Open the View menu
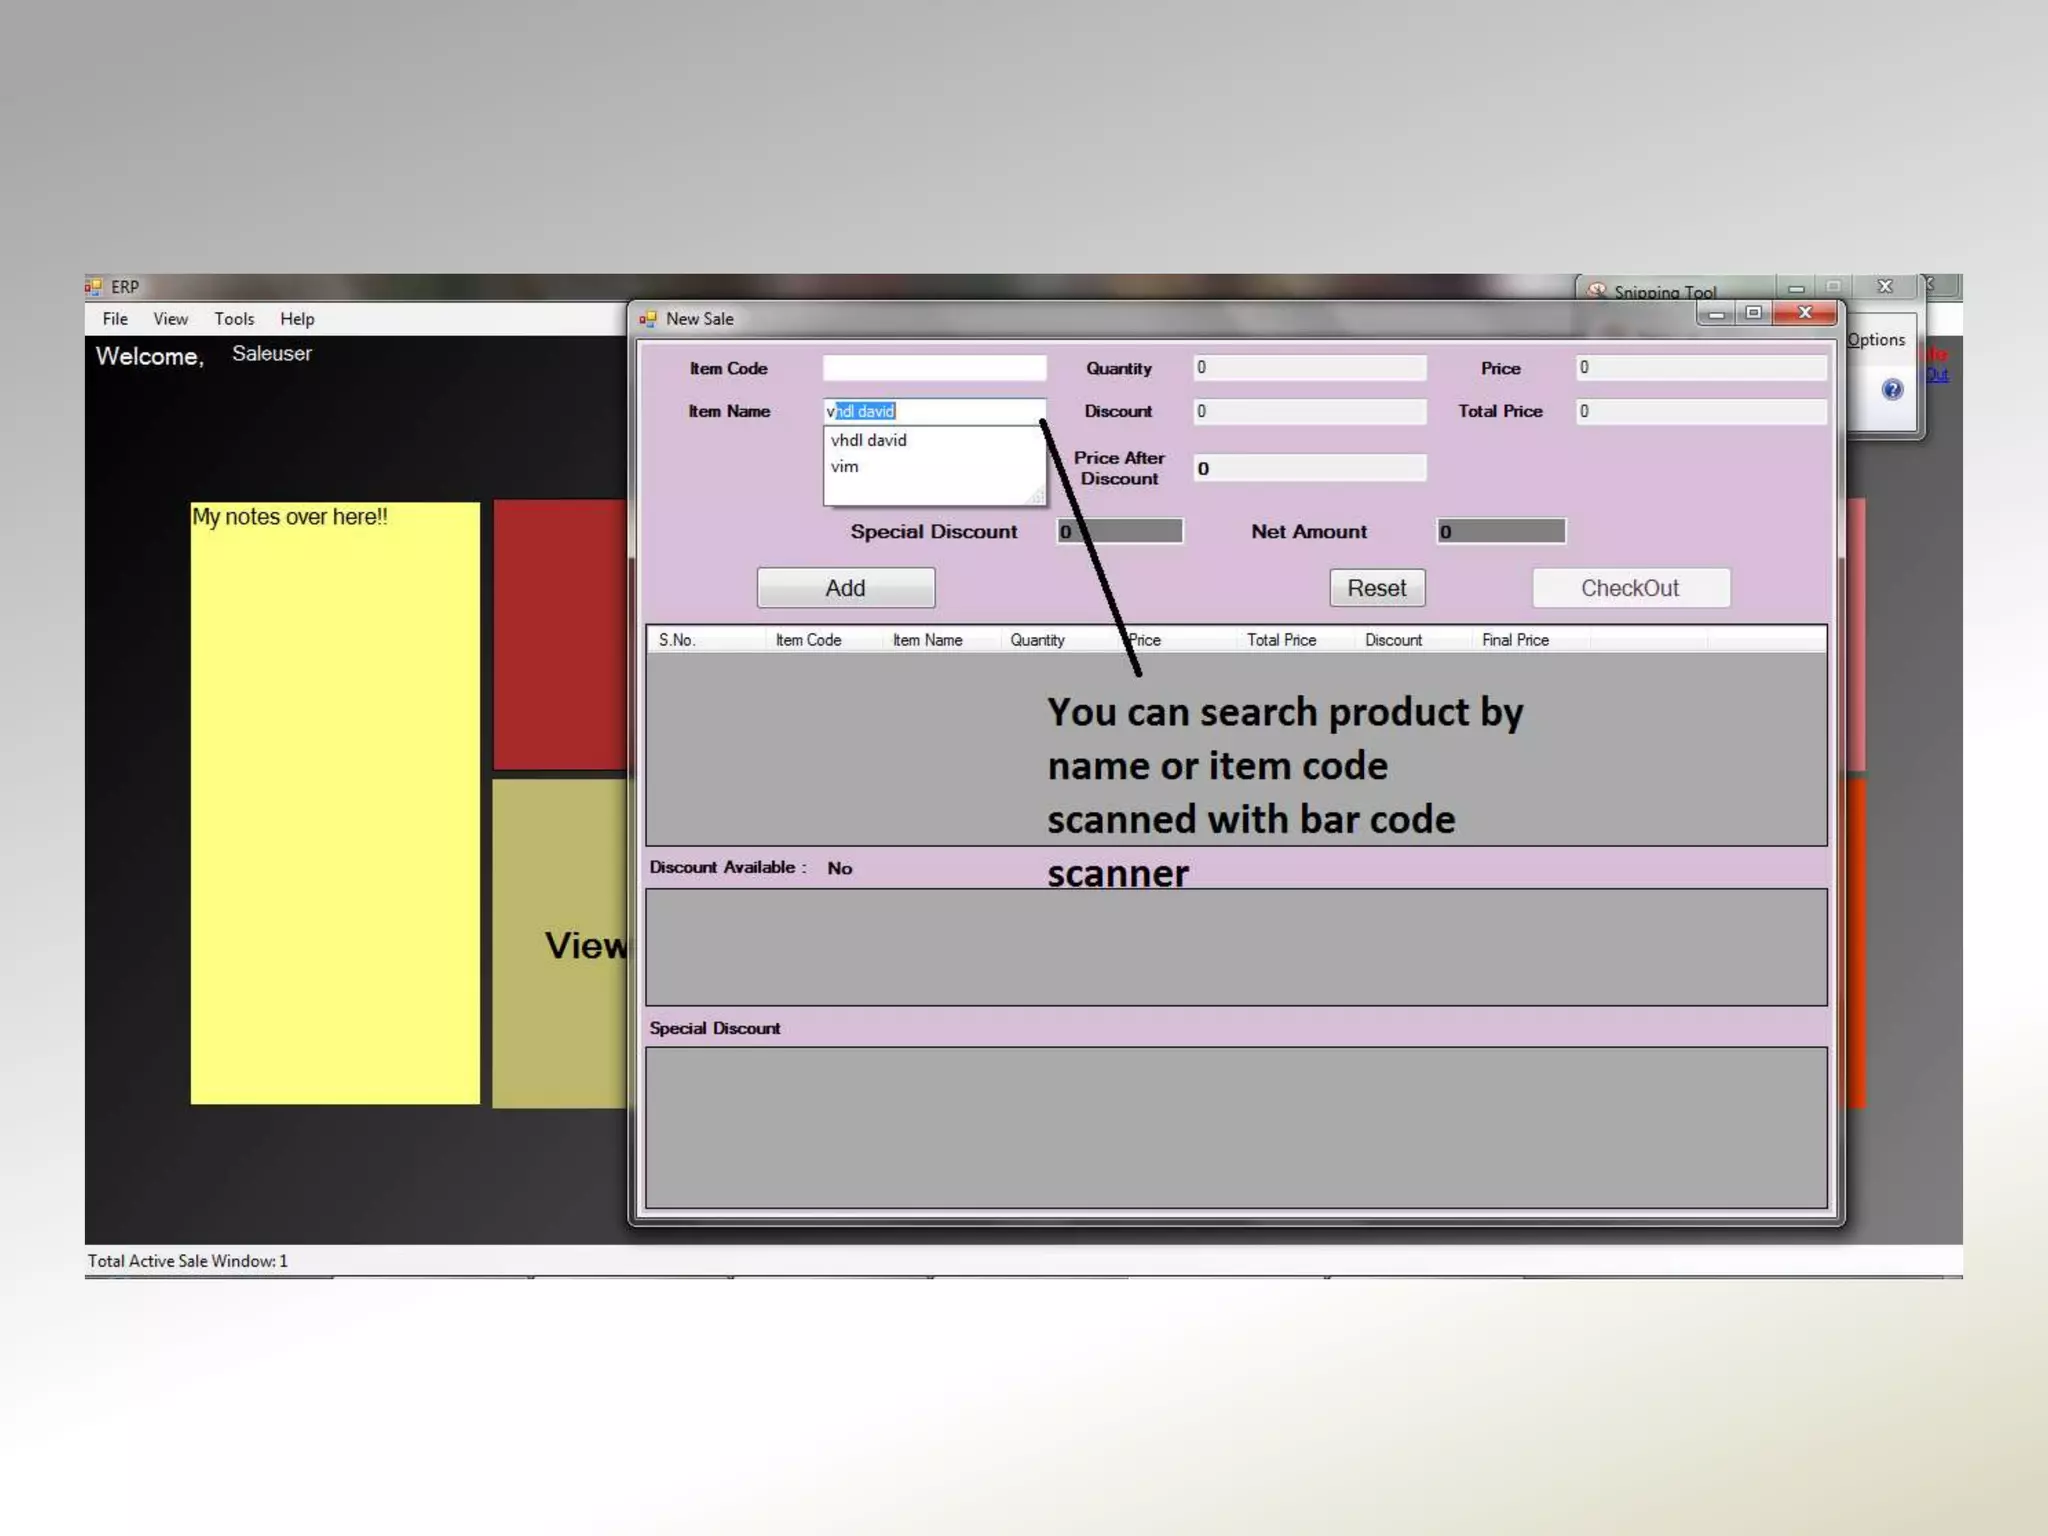Screen dimensions: 2048x1536 click(170, 319)
